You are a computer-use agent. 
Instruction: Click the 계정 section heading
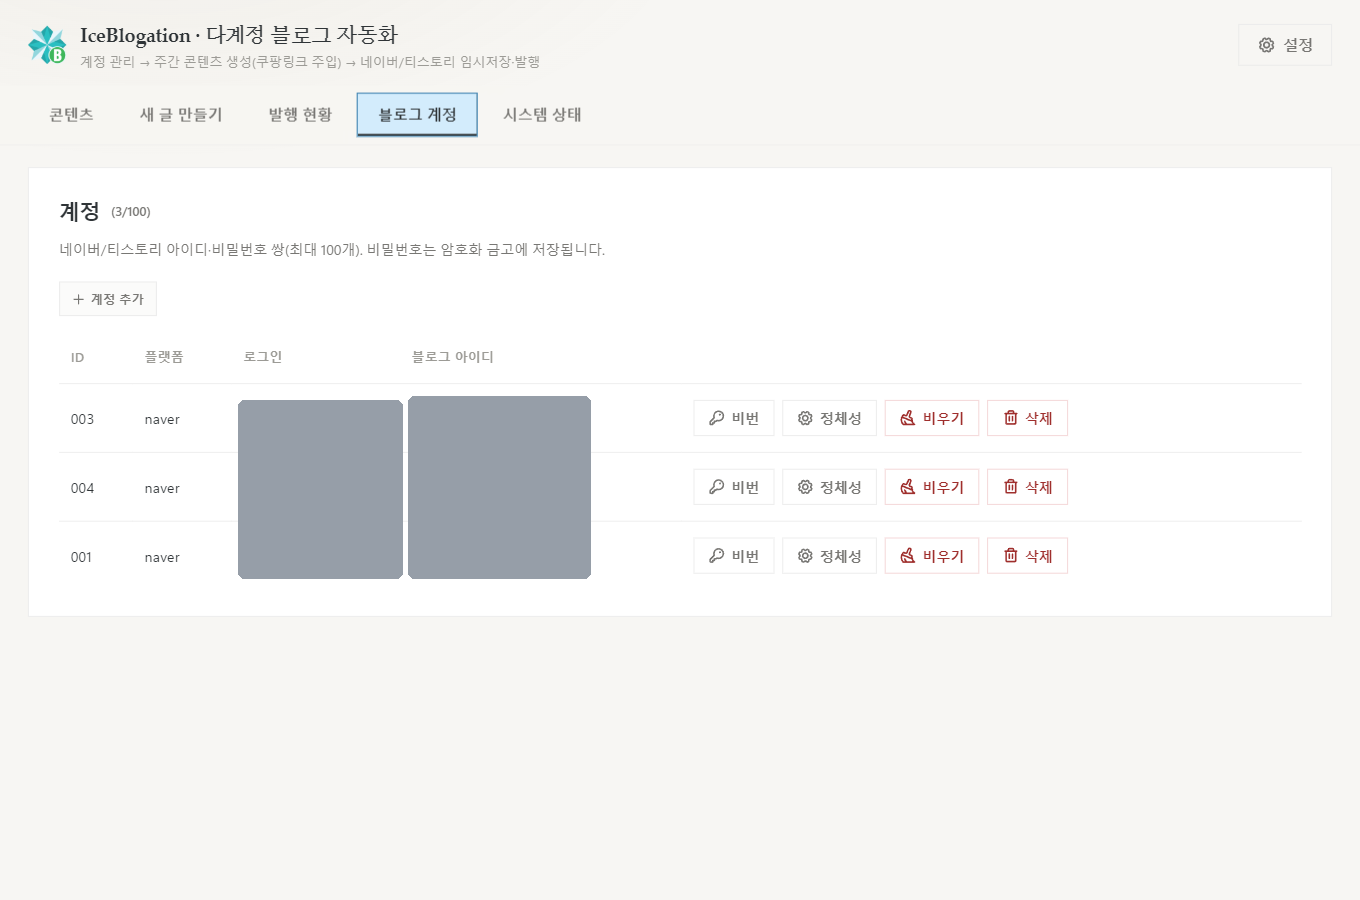point(80,211)
